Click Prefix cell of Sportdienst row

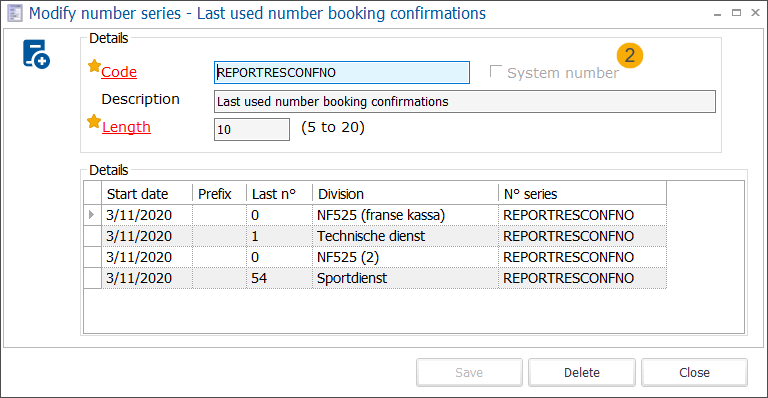tap(219, 278)
